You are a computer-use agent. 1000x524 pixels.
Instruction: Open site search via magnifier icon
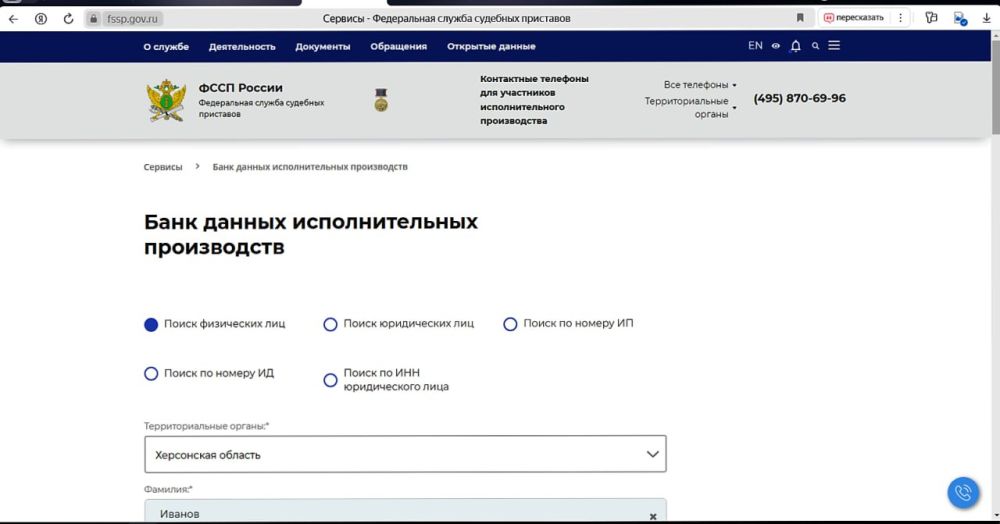point(816,46)
